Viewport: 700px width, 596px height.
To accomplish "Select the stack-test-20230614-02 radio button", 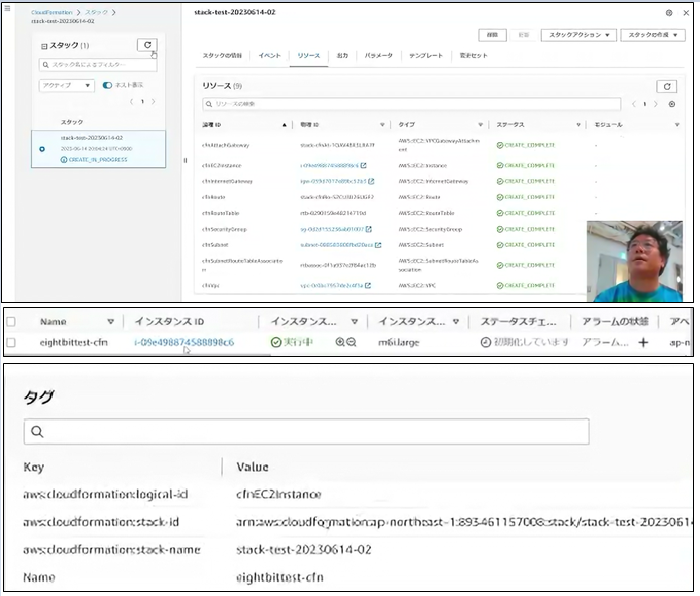I will [x=41, y=149].
